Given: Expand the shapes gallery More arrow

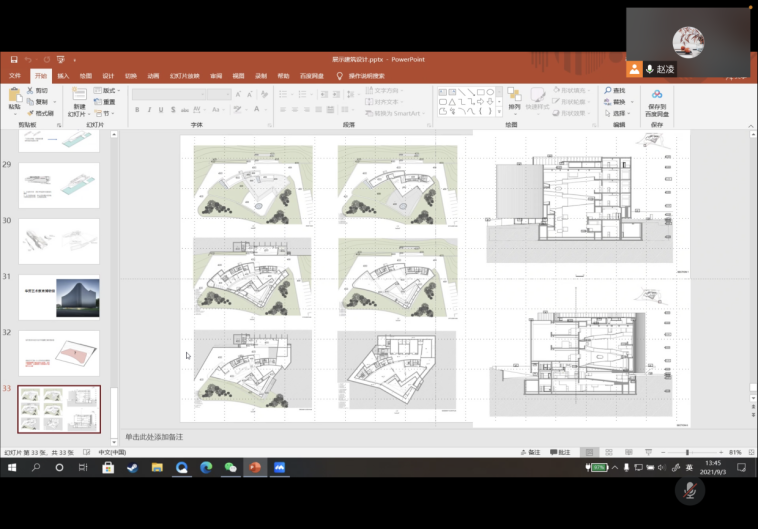Looking at the screenshot, I should [497, 113].
